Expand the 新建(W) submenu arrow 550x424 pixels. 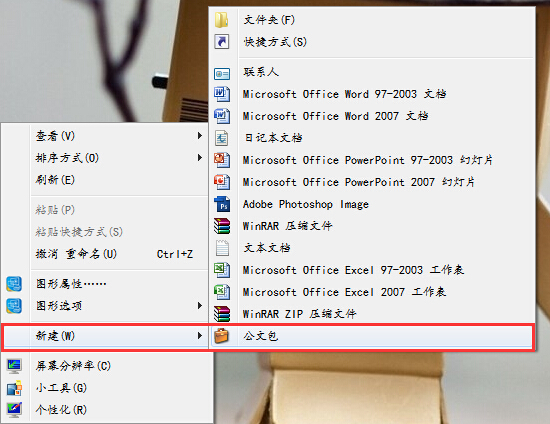pos(200,336)
